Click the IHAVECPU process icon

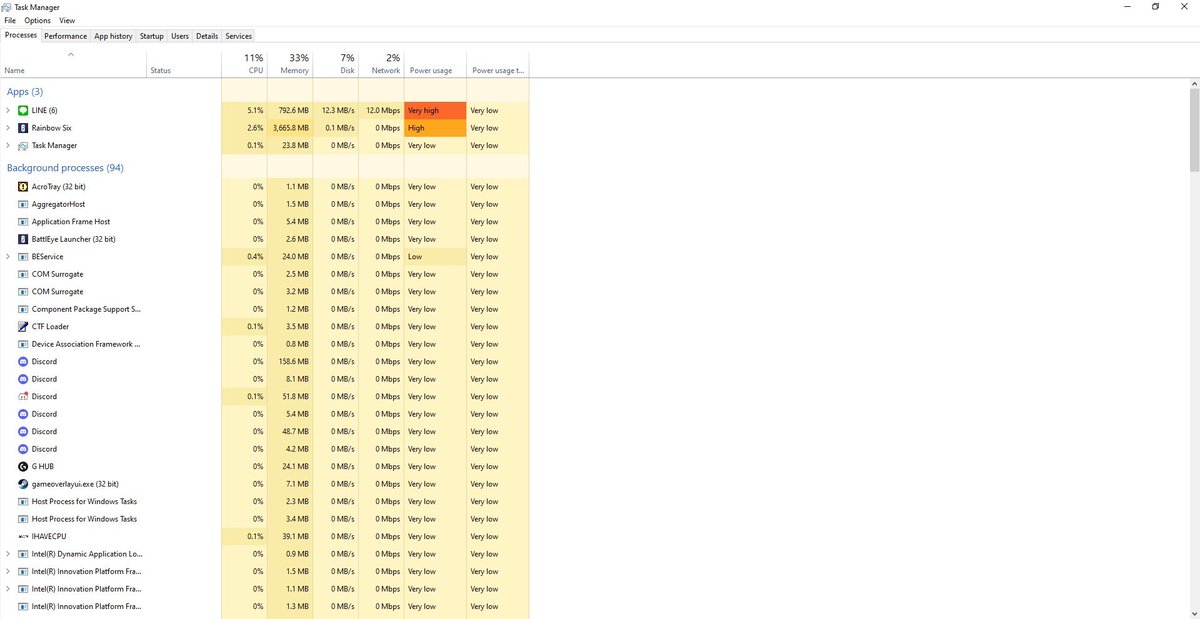pyautogui.click(x=23, y=537)
